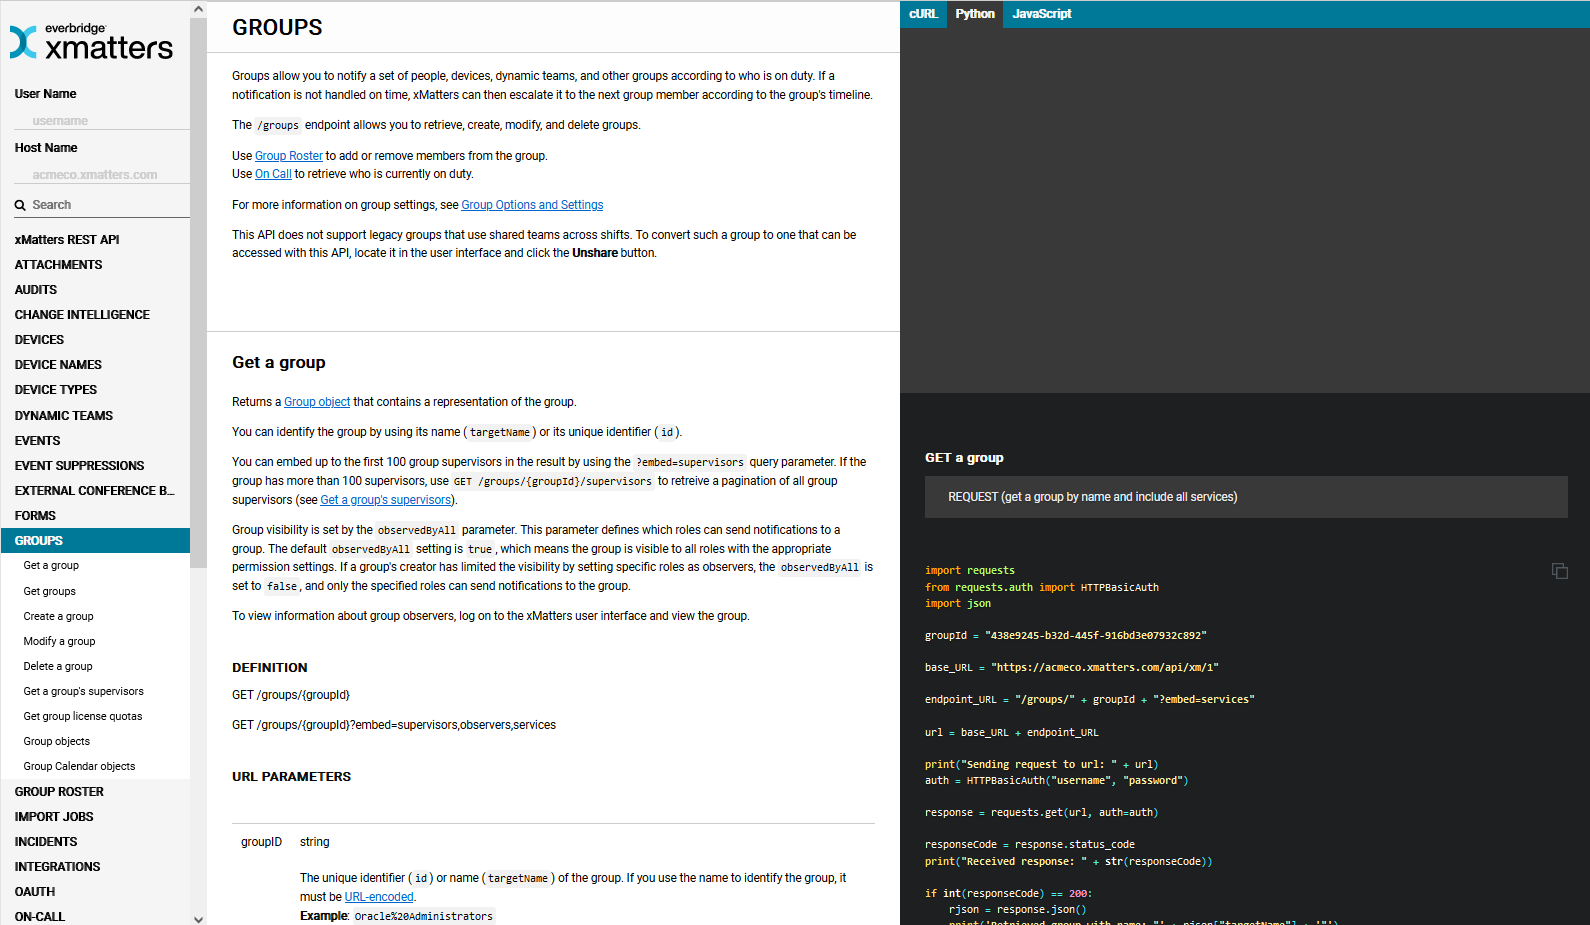Collapse the GROUPS section
The image size is (1590, 925).
pyautogui.click(x=95, y=540)
